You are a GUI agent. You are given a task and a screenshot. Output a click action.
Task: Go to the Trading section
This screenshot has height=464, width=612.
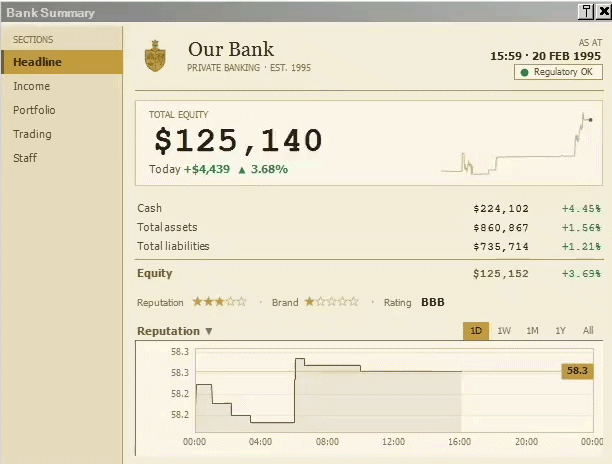(62, 134)
